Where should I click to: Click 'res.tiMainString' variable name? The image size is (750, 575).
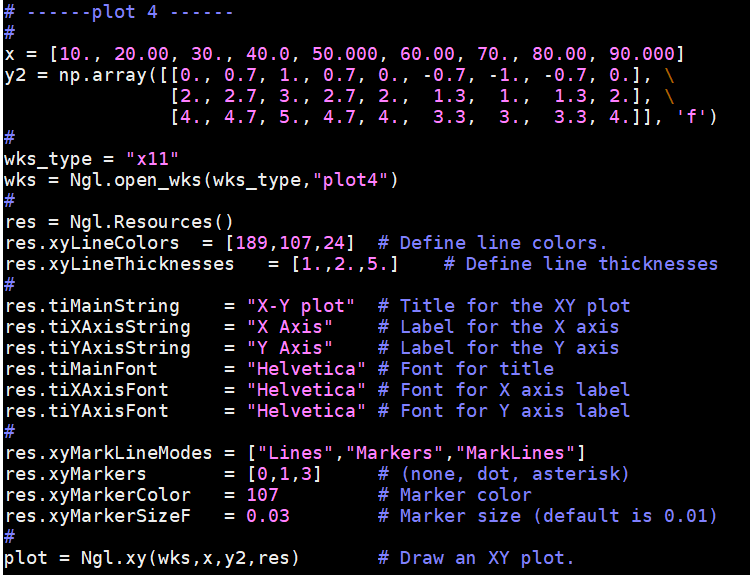click(92, 306)
